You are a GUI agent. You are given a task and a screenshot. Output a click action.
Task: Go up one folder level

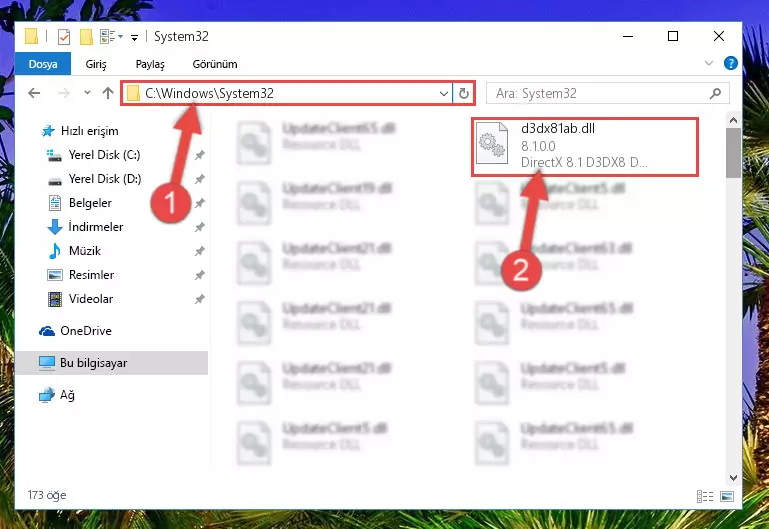pos(108,93)
